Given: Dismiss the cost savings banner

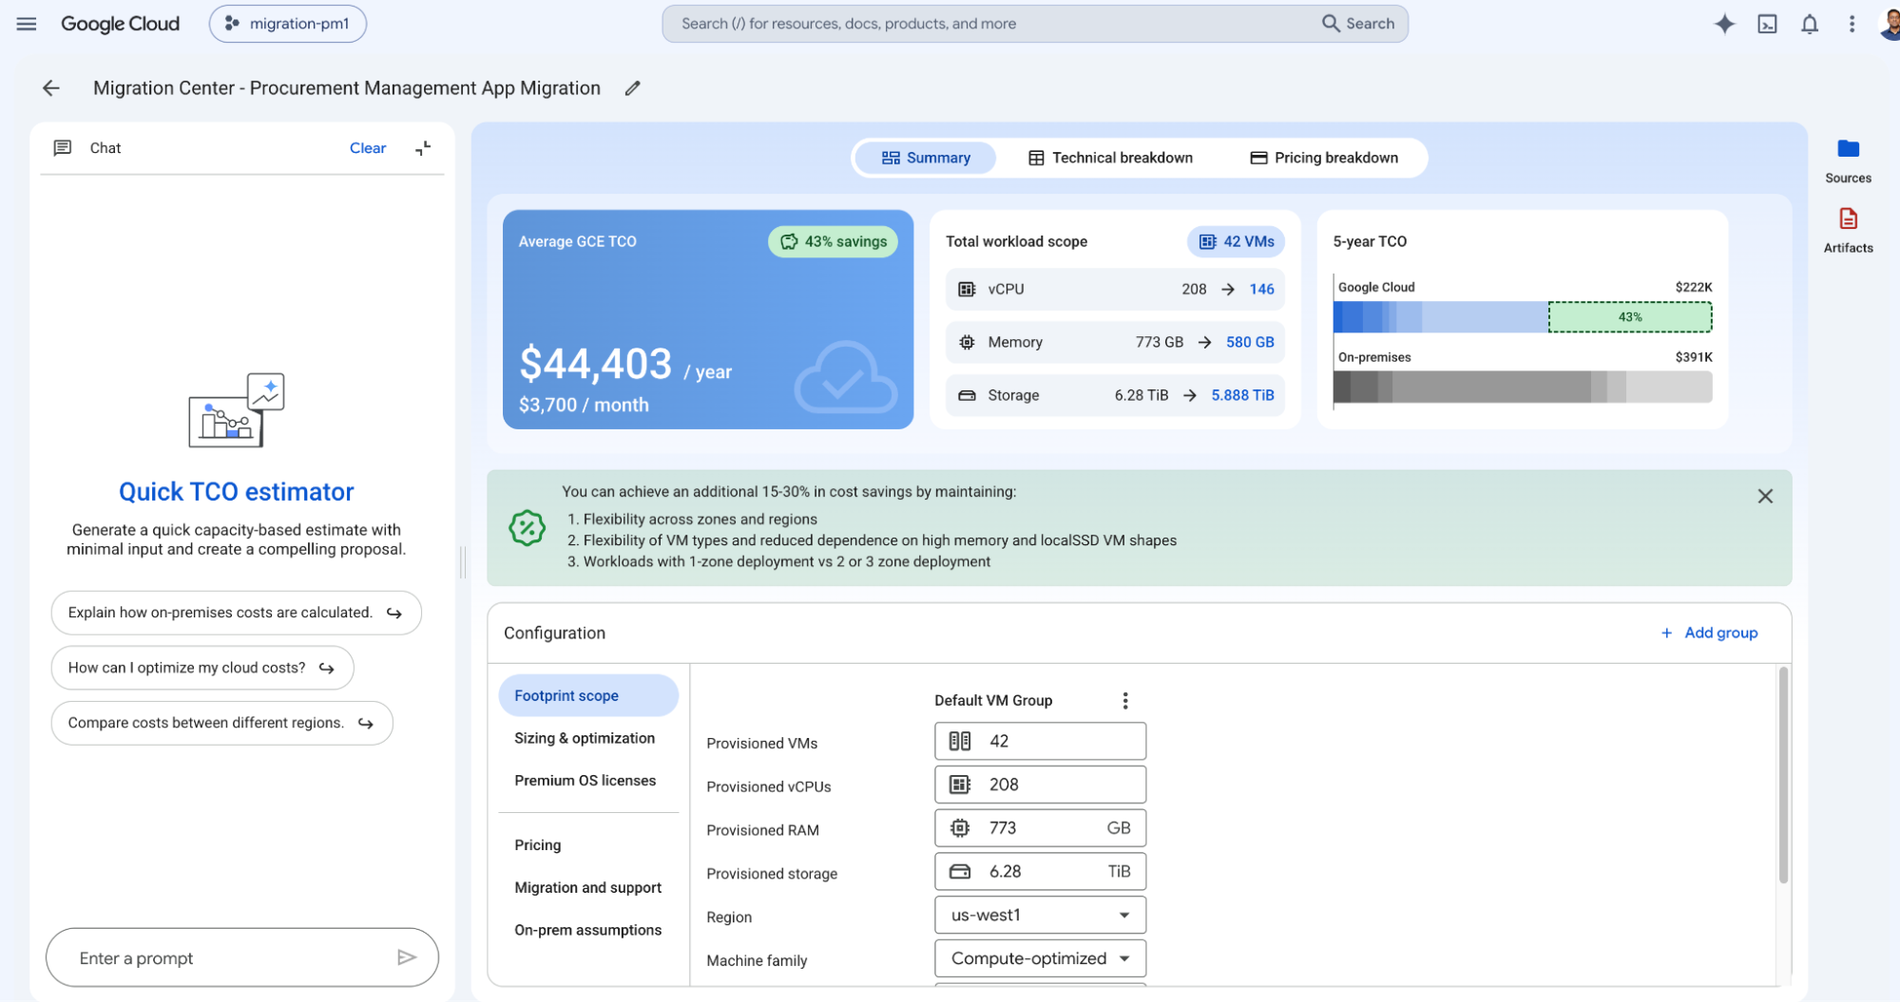Looking at the screenshot, I should click(1765, 496).
